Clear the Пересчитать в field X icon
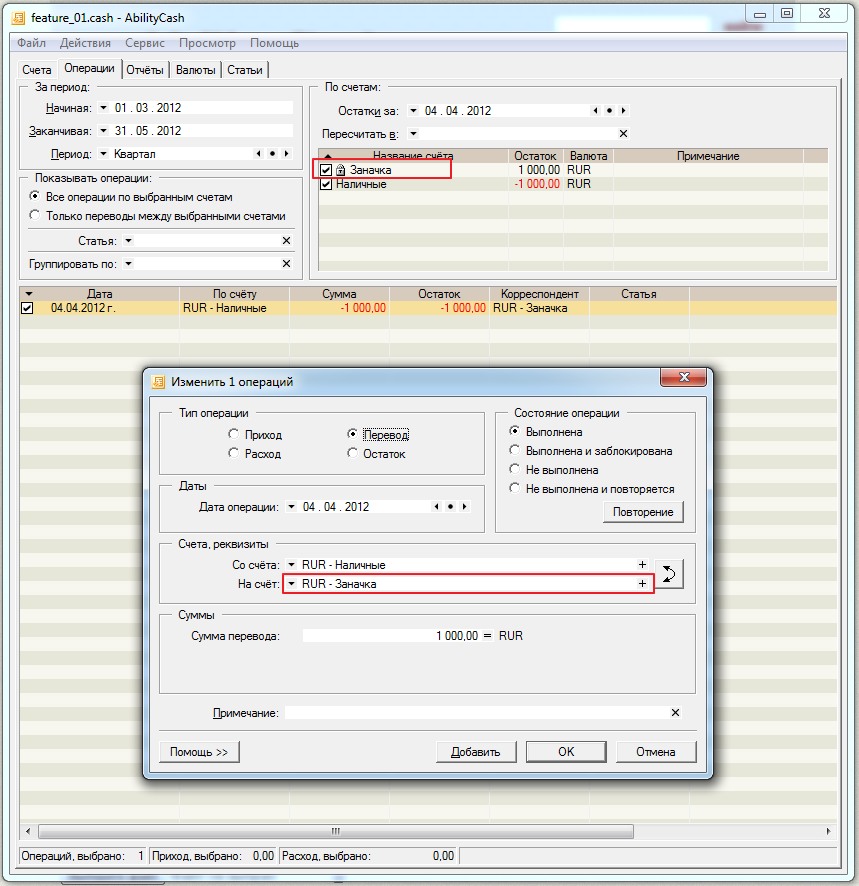This screenshot has width=859, height=886. click(623, 134)
